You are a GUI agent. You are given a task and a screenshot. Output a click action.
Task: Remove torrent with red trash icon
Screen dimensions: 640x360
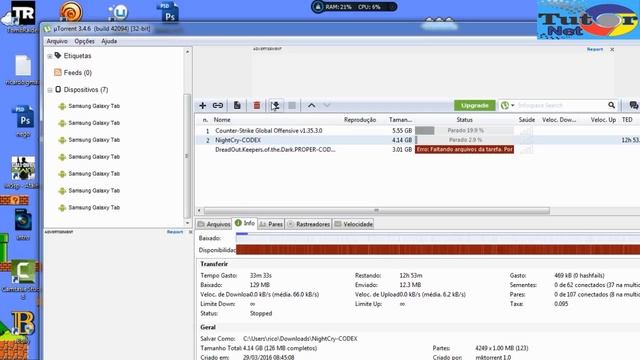click(x=257, y=105)
